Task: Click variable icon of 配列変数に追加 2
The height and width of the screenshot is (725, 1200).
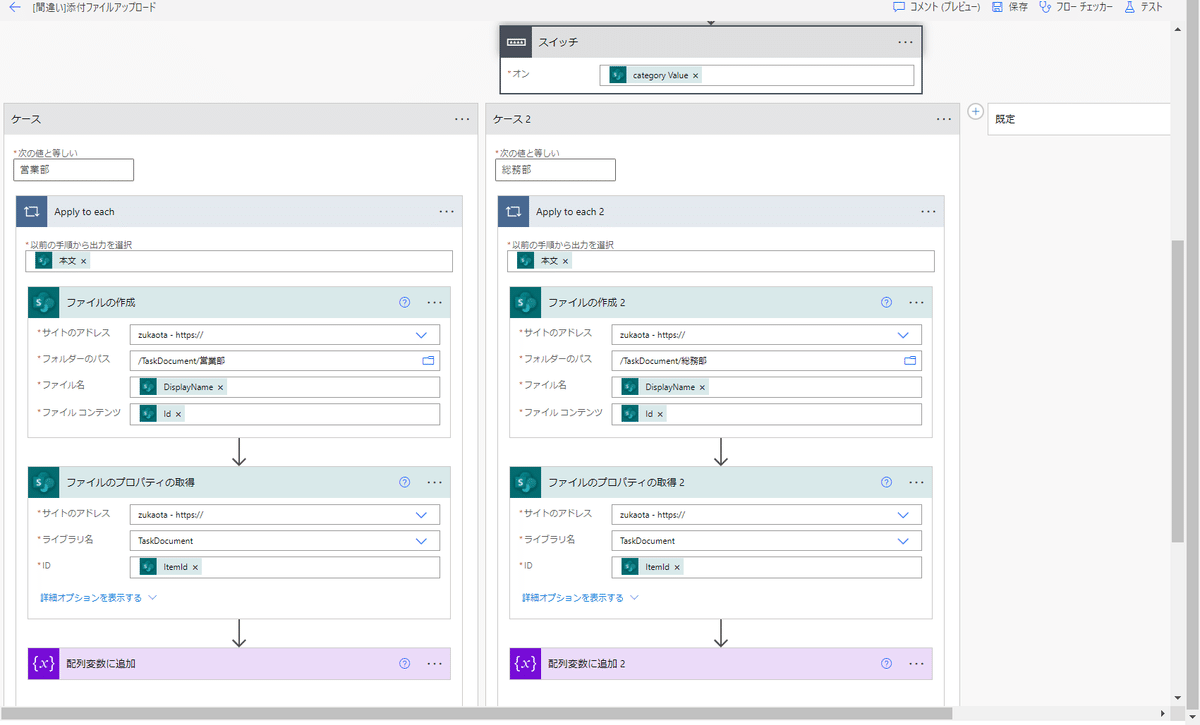Action: tap(526, 663)
